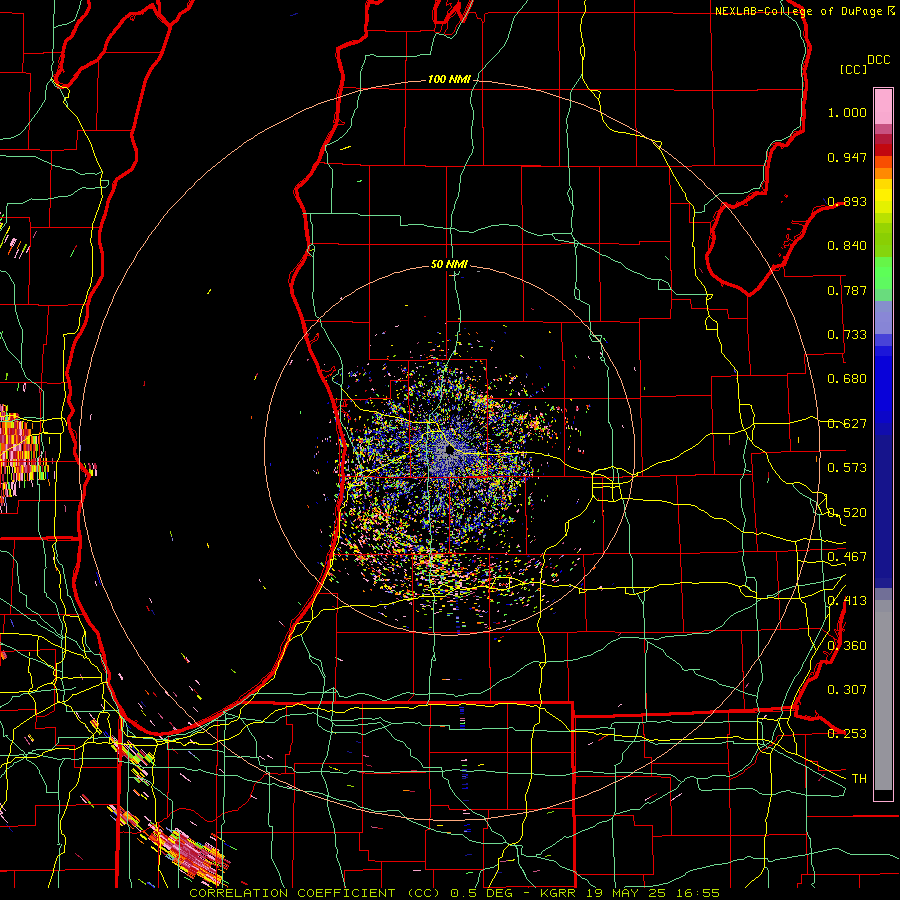Select the 0.893 scale label
Viewport: 900px width, 900px height.
click(847, 201)
